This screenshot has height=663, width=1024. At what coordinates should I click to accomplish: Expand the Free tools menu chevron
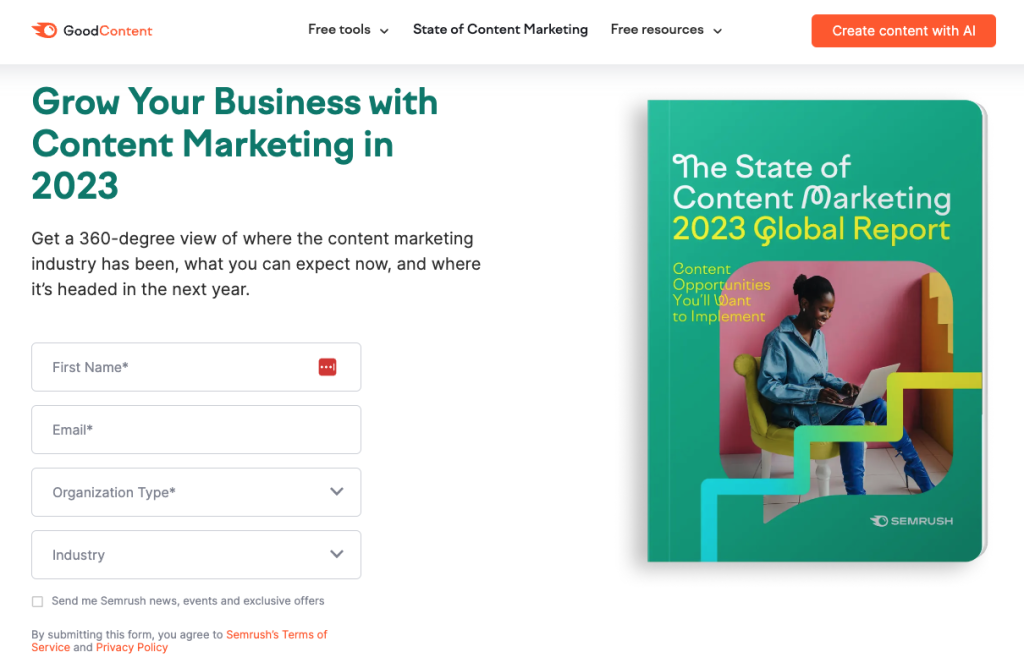click(385, 31)
